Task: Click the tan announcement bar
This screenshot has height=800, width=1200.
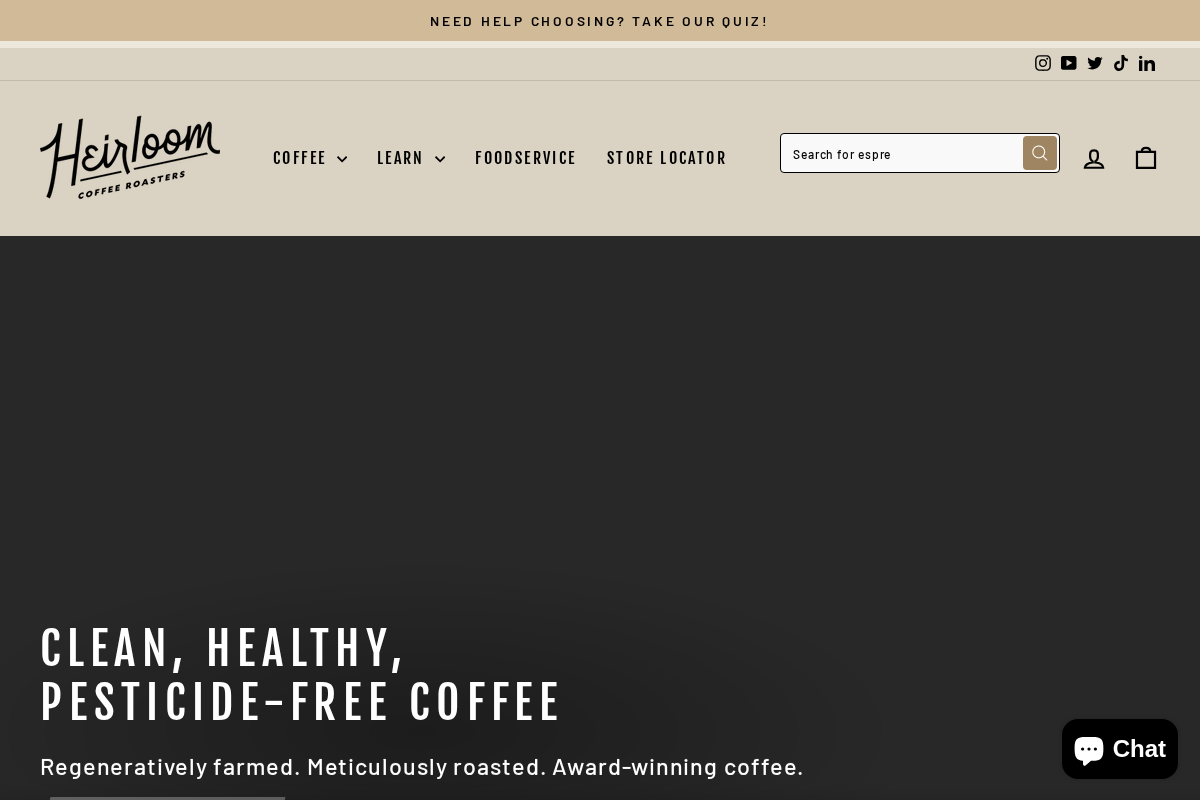Action: click(x=200, y=21)
